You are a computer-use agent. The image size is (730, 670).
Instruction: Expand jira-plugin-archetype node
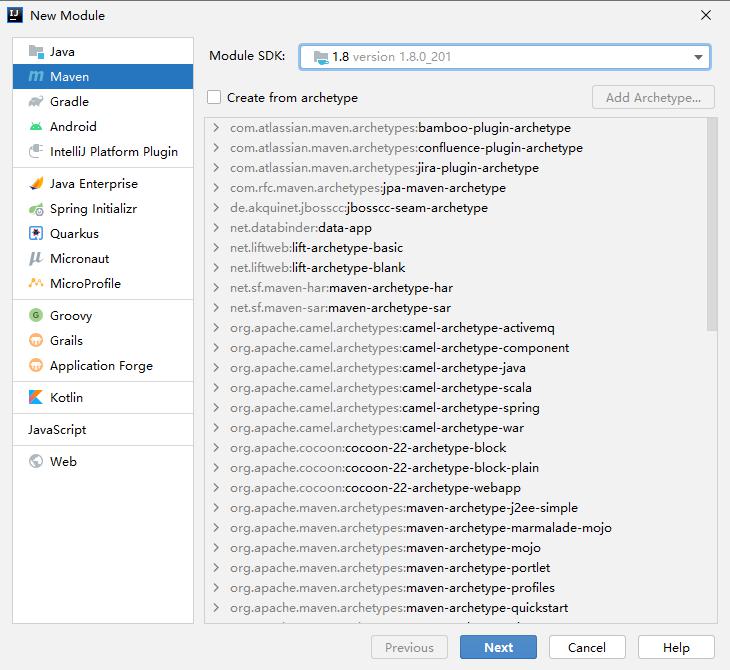(216, 168)
